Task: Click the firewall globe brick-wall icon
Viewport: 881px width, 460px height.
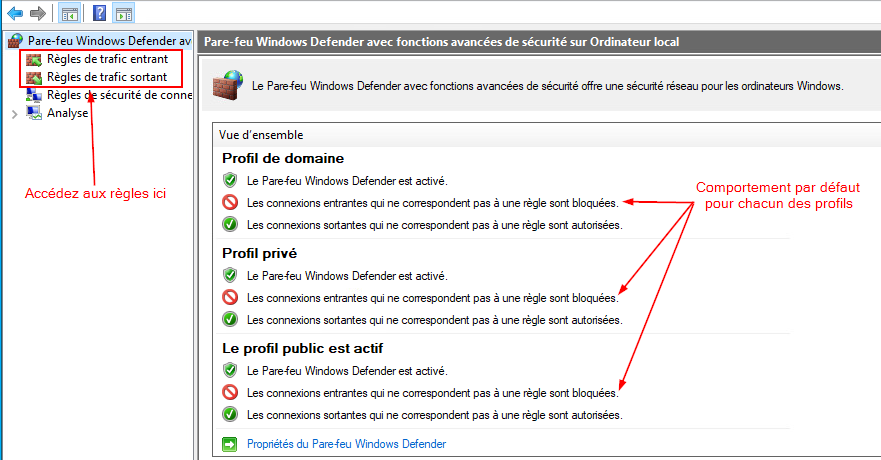Action: pyautogui.click(x=228, y=85)
